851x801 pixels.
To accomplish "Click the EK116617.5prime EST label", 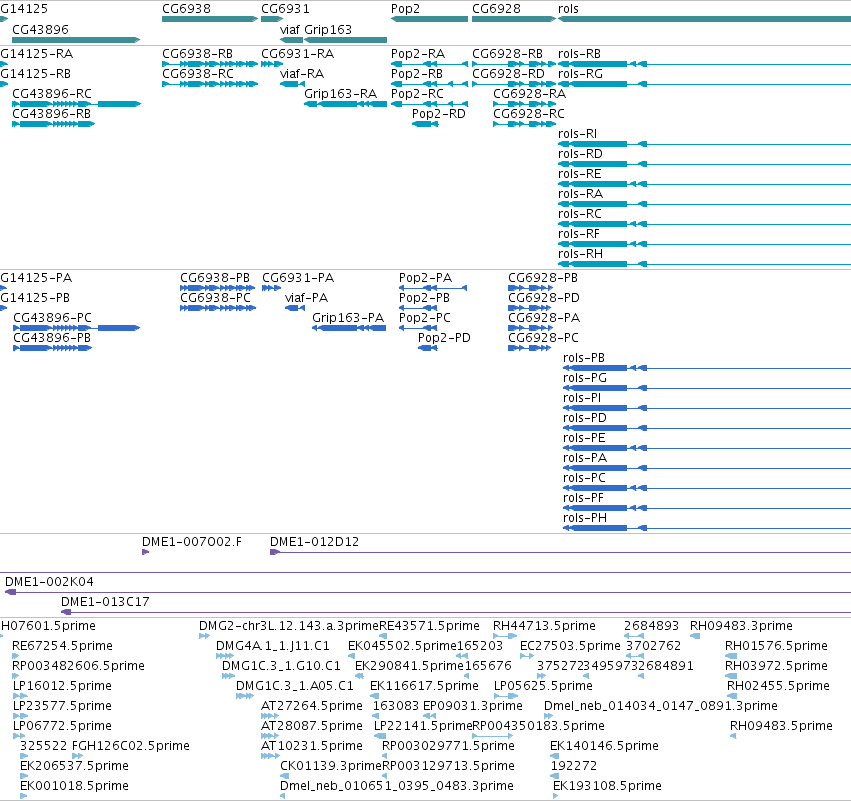I will tap(424, 686).
